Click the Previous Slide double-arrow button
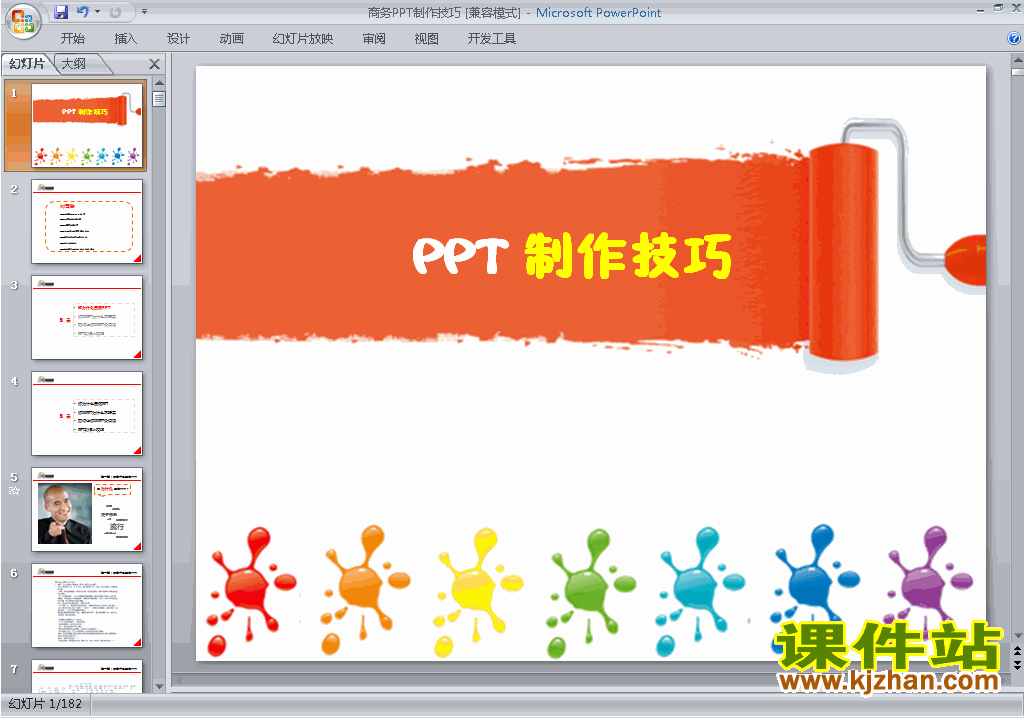Image resolution: width=1024 pixels, height=718 pixels. point(1017,651)
